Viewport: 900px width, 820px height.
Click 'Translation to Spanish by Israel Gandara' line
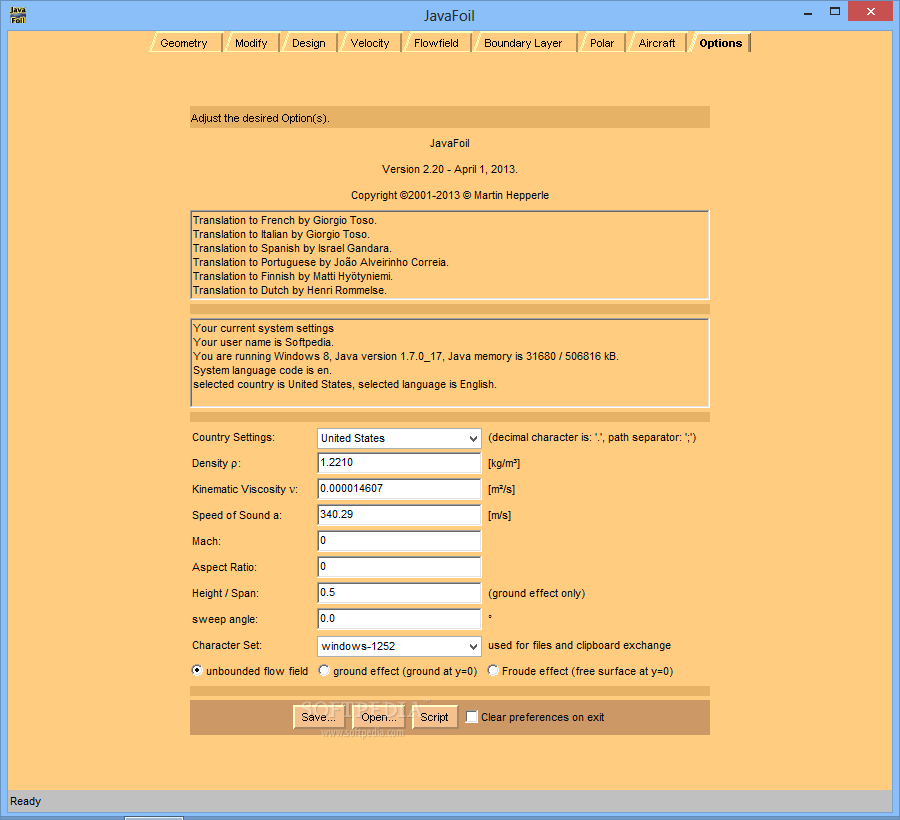tap(292, 248)
